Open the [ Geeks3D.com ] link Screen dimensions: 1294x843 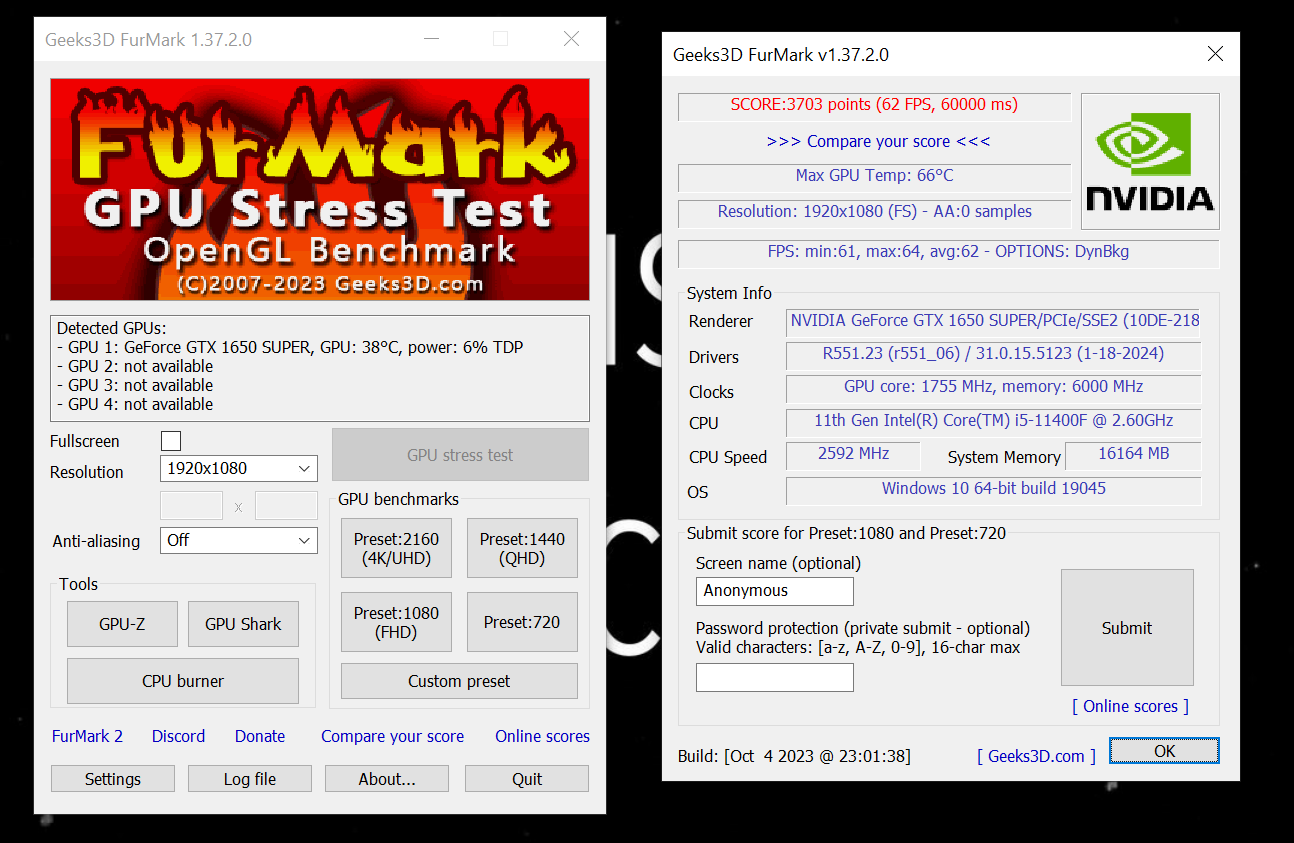click(x=1036, y=756)
